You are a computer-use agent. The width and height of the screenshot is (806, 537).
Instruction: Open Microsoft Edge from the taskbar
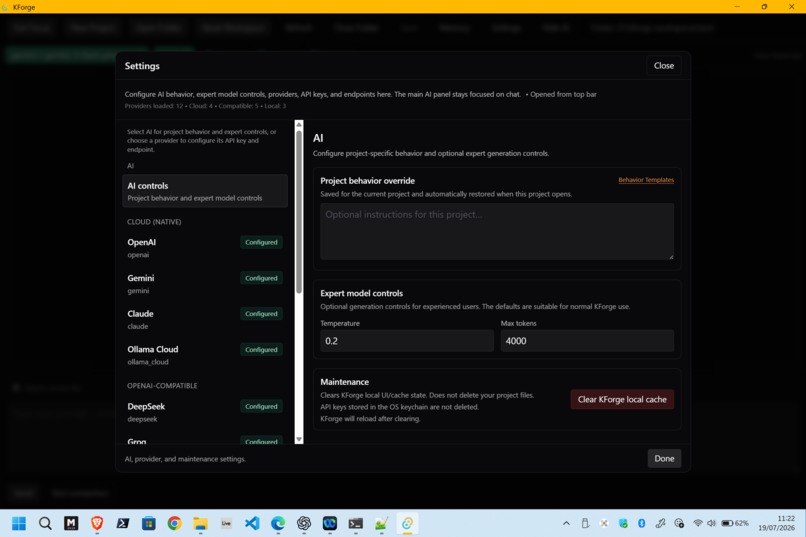pos(278,523)
